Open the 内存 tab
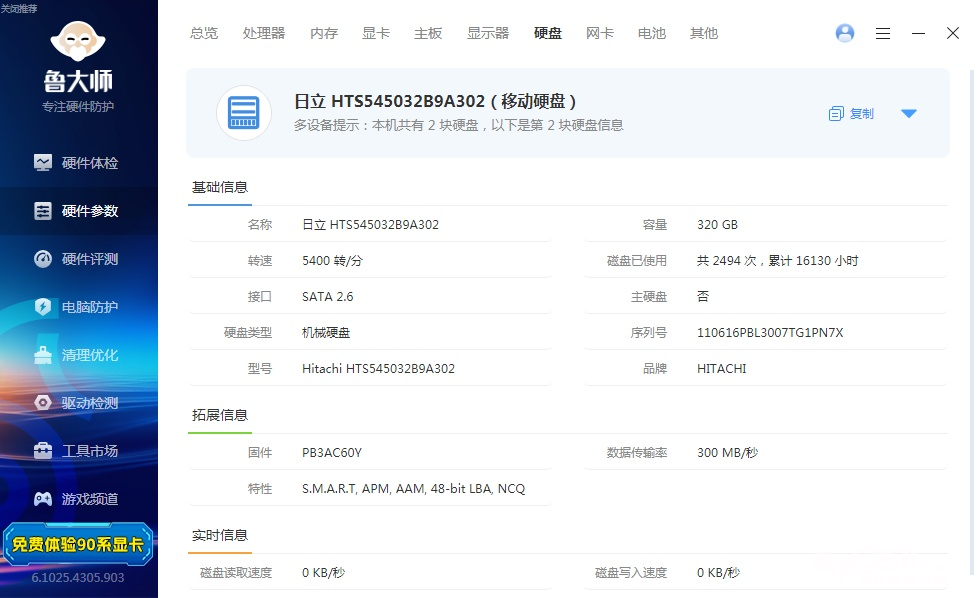 click(x=324, y=33)
